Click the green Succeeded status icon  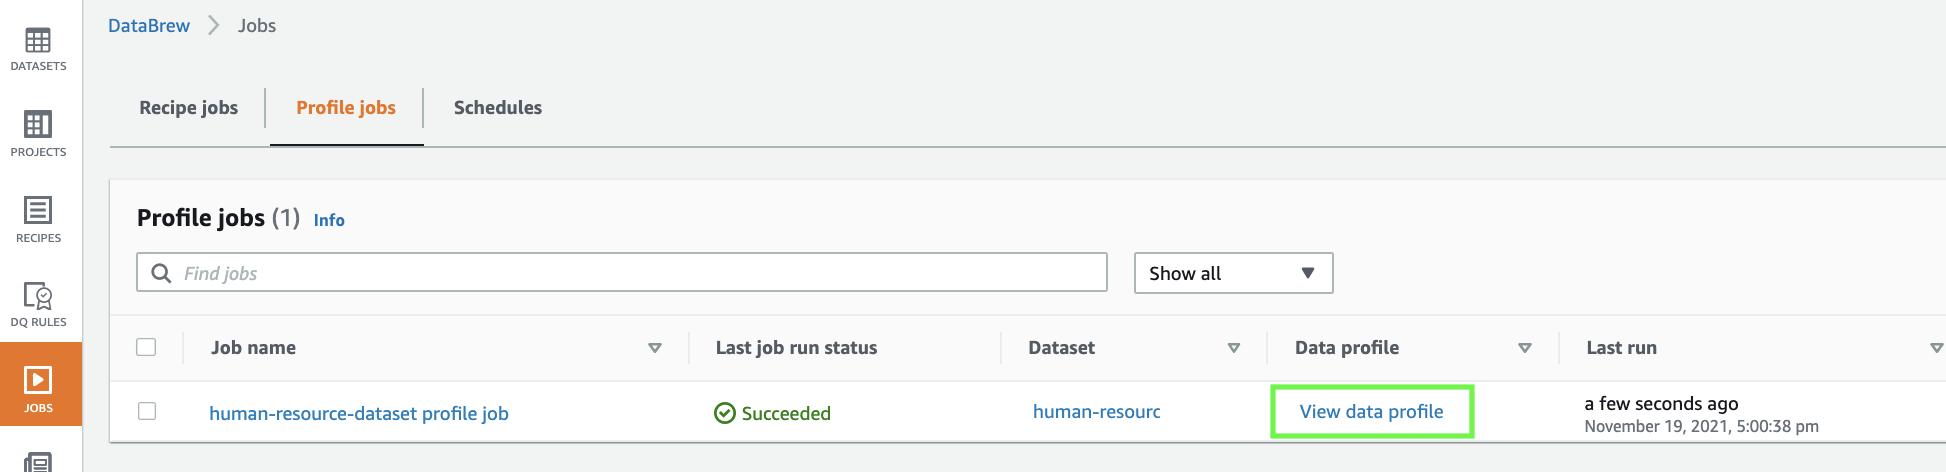(x=725, y=413)
